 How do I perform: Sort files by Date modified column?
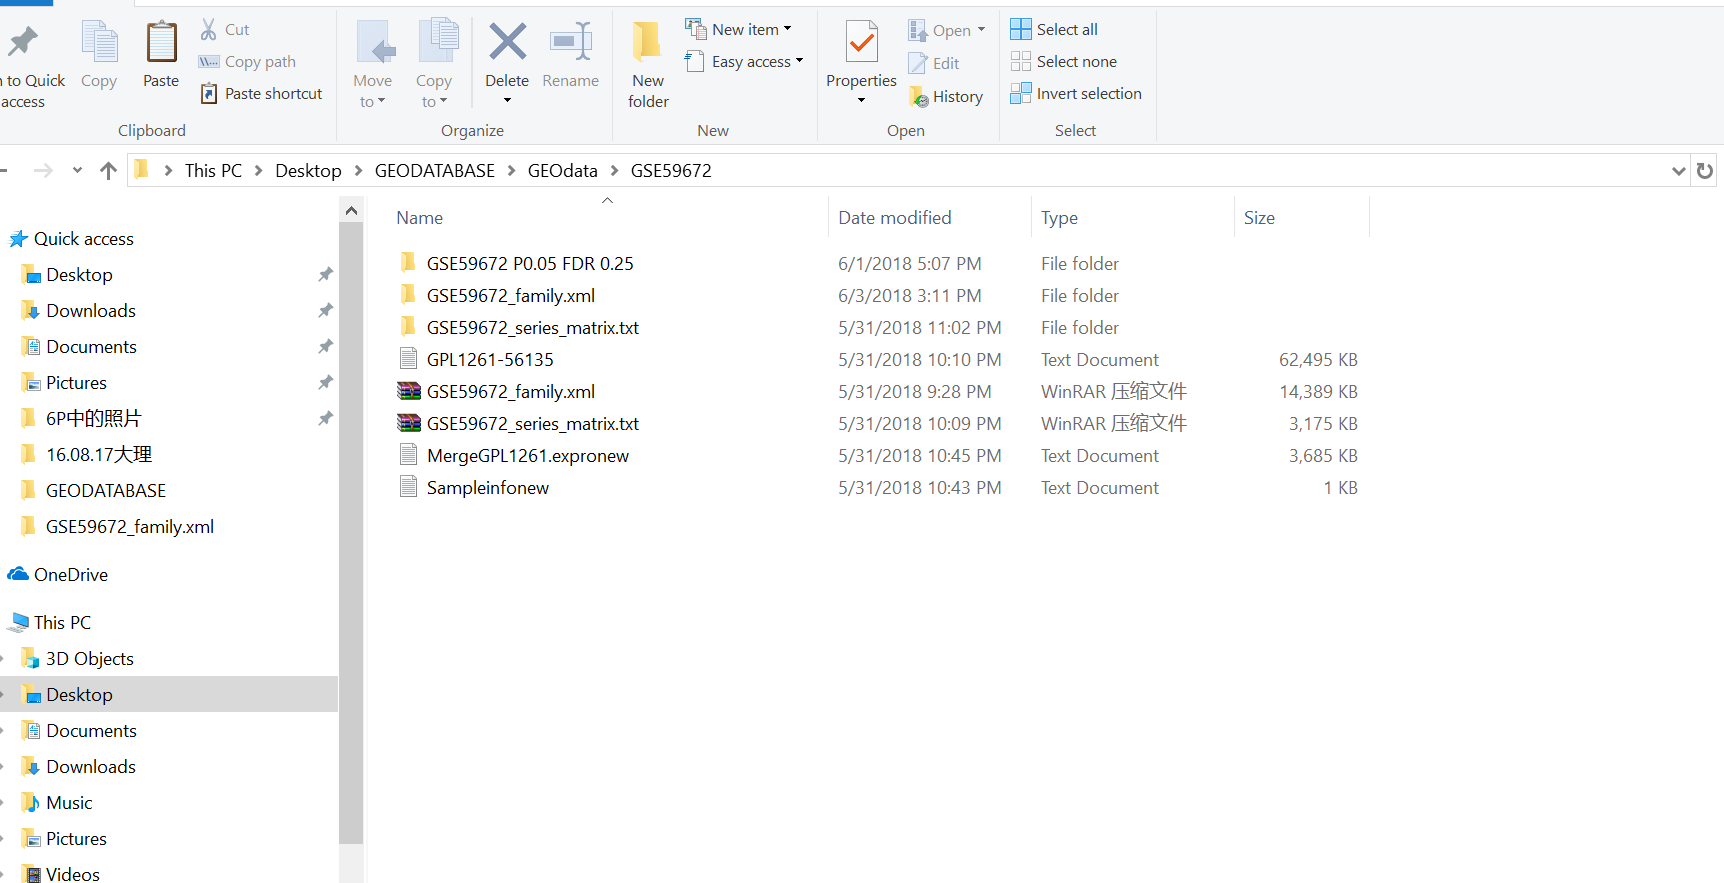click(x=894, y=218)
